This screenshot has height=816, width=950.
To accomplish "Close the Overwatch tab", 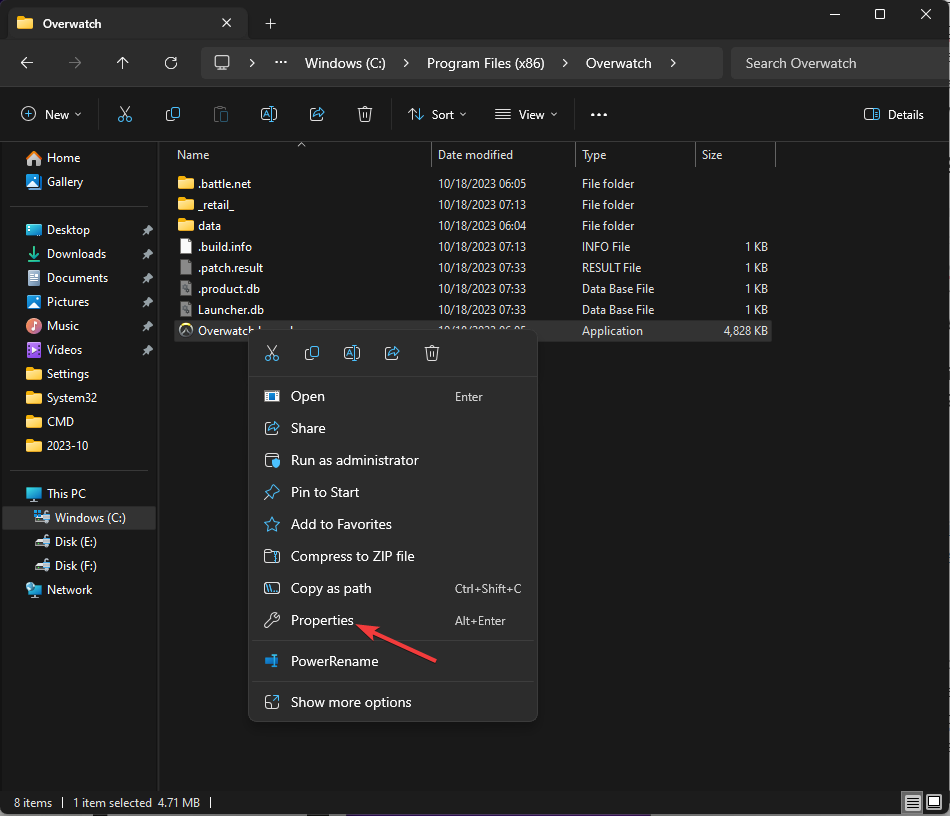I will pyautogui.click(x=227, y=23).
